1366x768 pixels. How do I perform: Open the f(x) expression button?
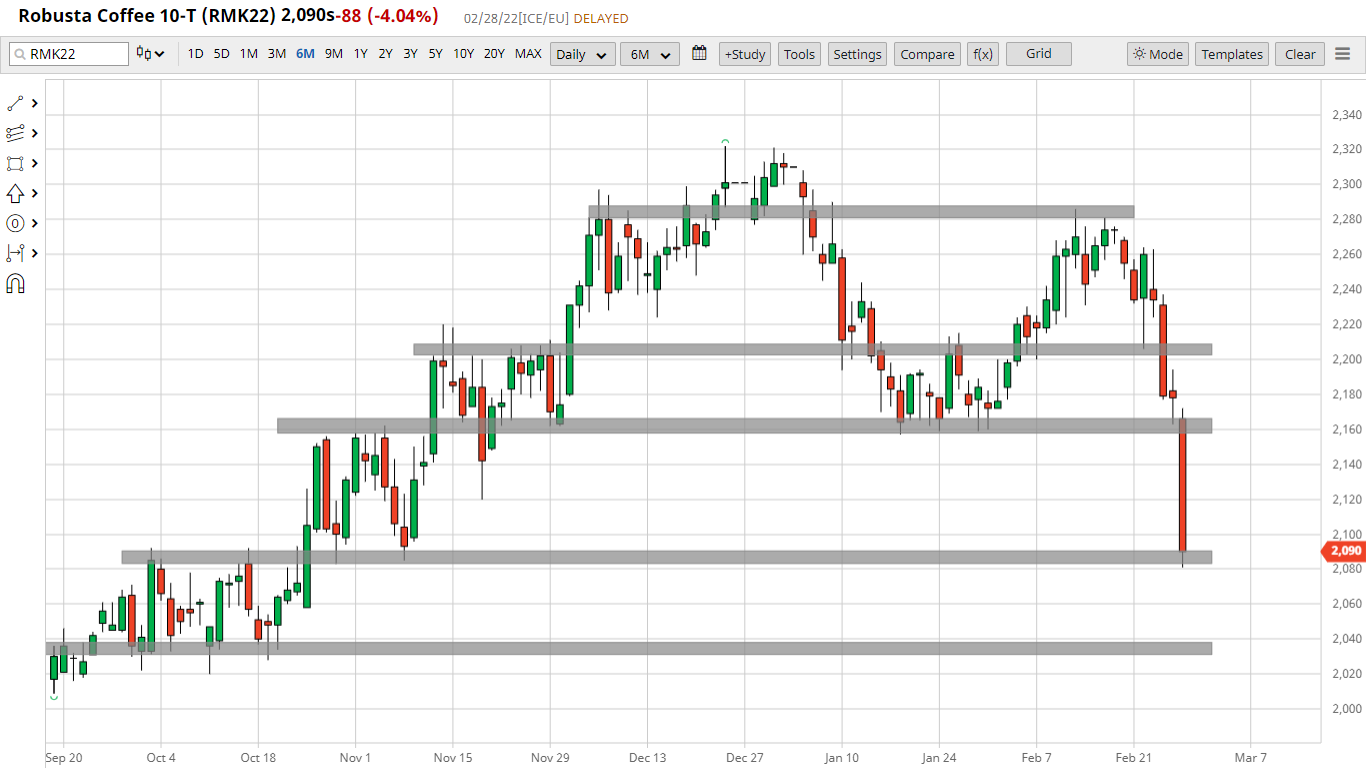[x=983, y=54]
